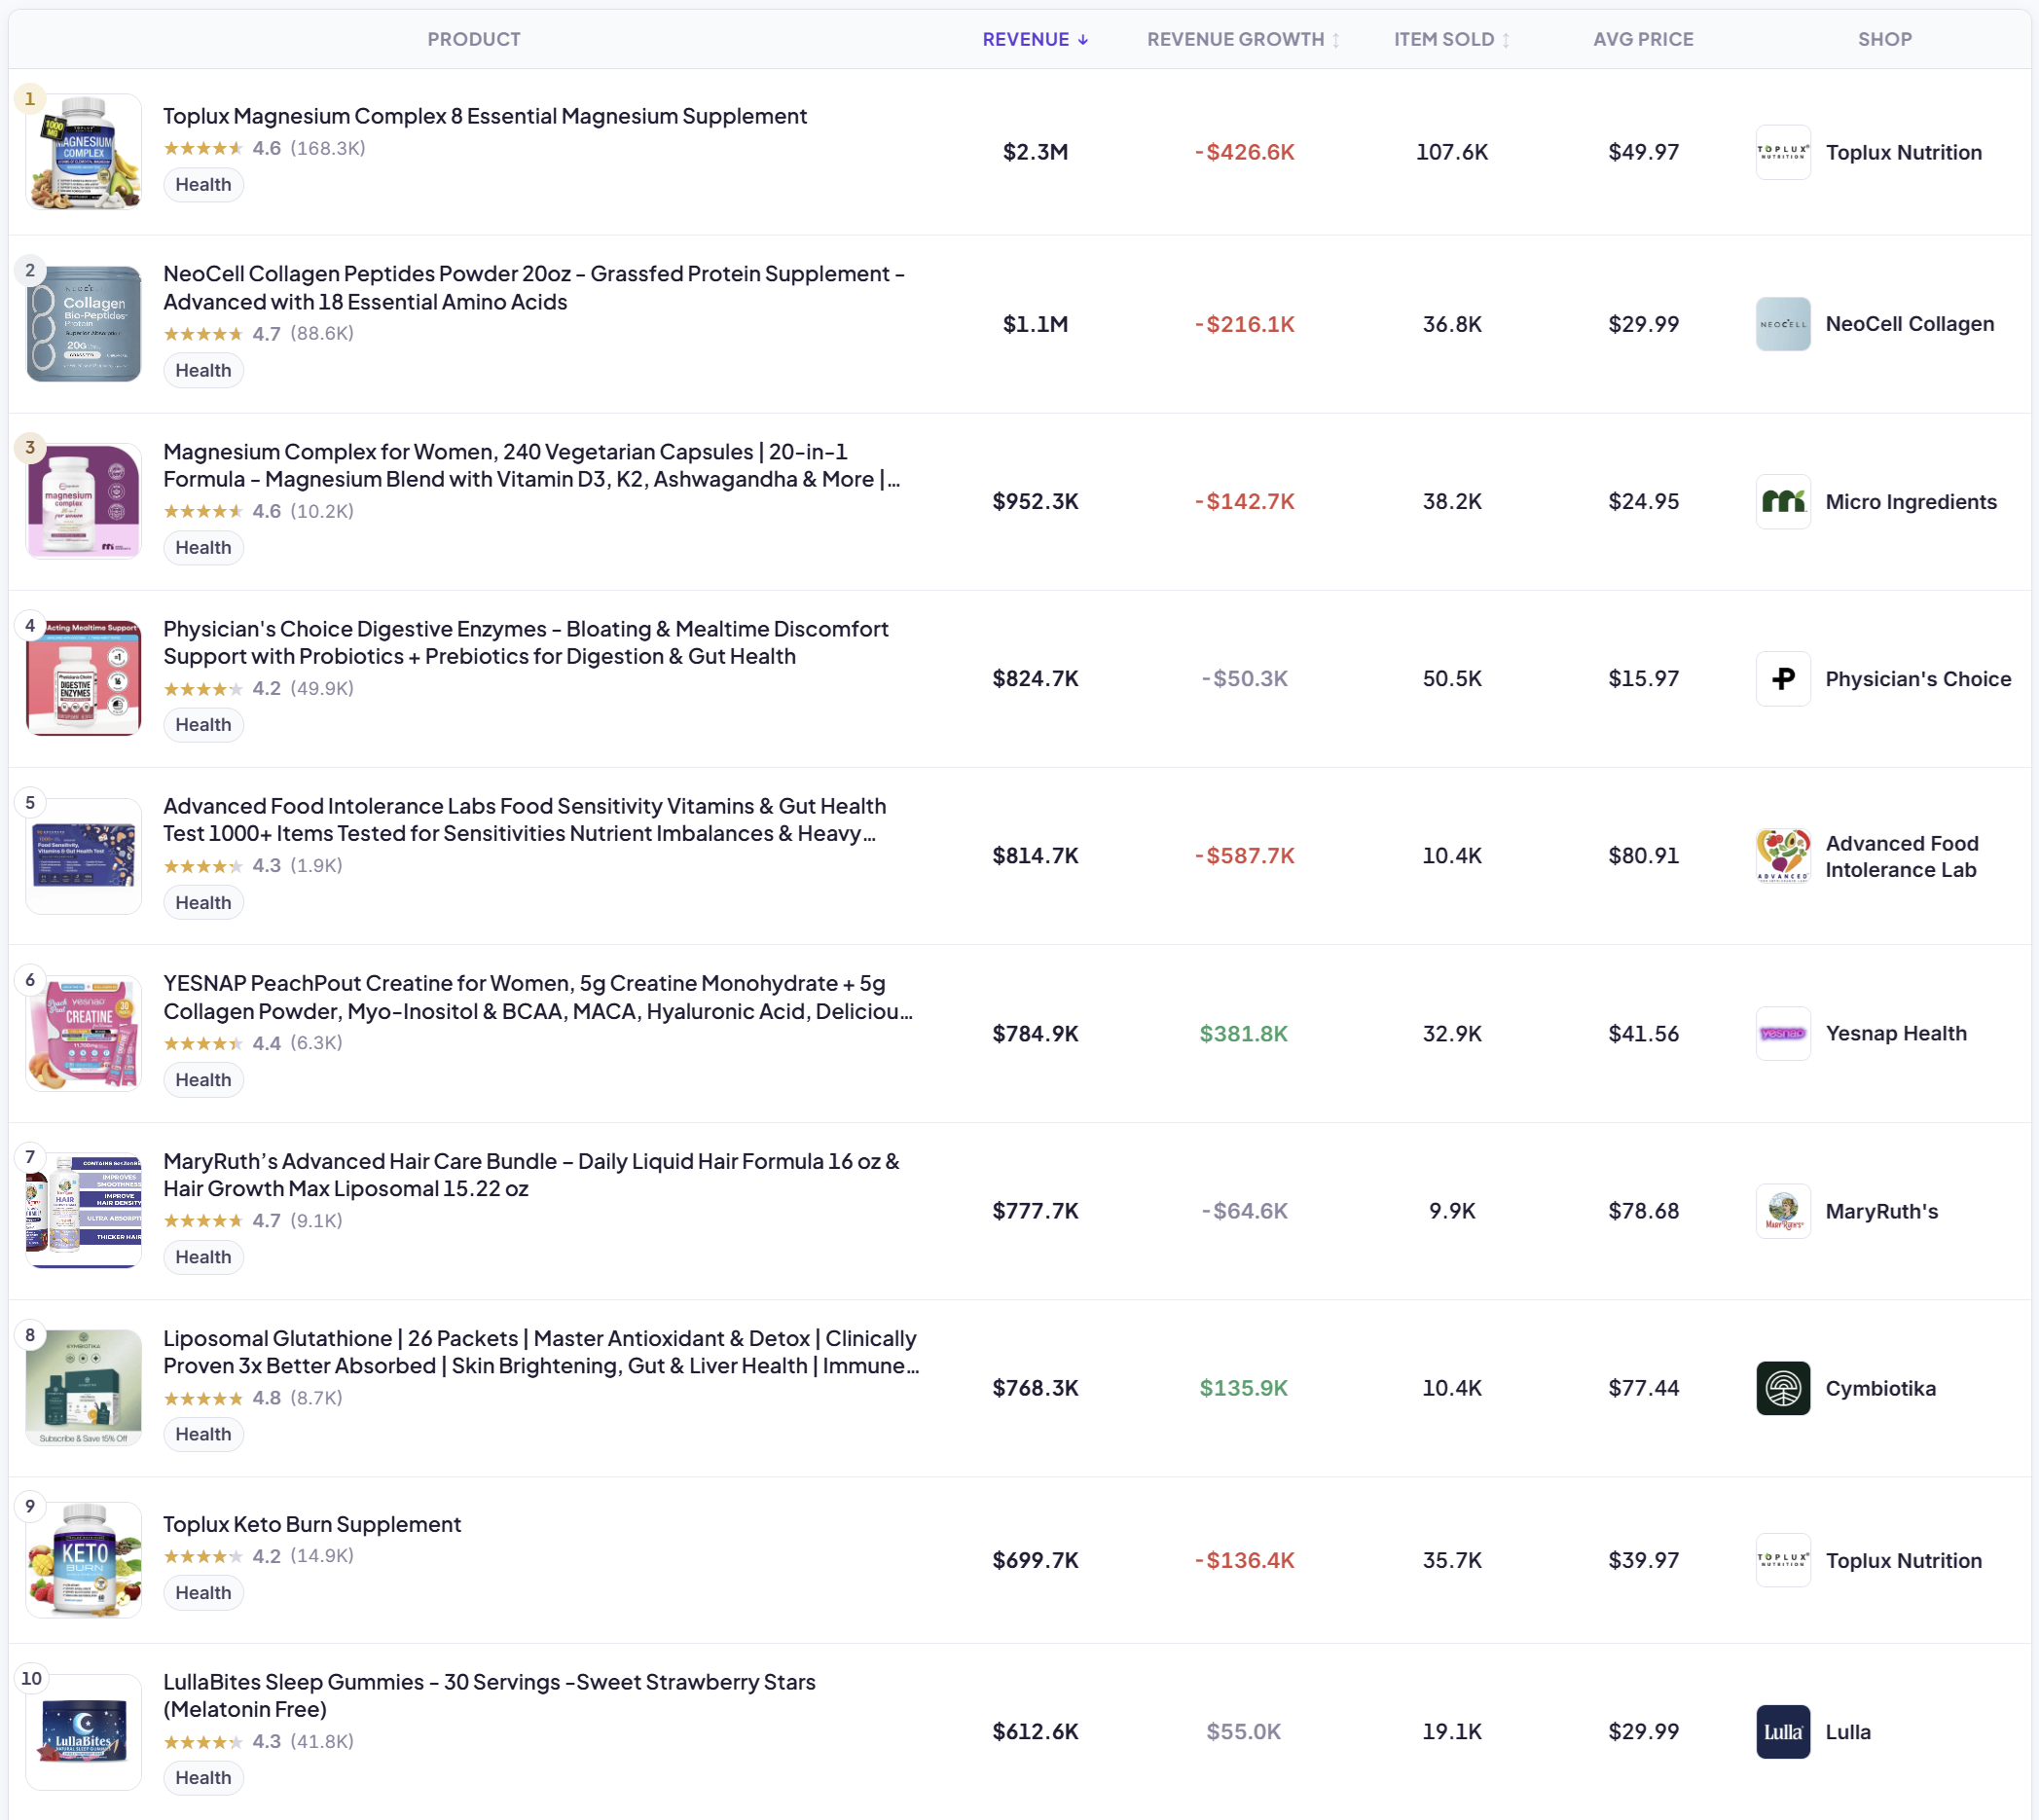Open the Toplux Keto Burn product thumbnail
The width and height of the screenshot is (2039, 1820).
[x=84, y=1560]
